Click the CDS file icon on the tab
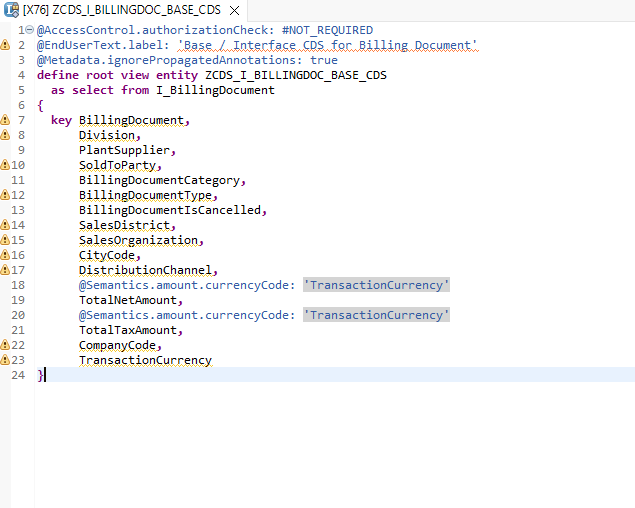635x508 pixels. coord(12,10)
